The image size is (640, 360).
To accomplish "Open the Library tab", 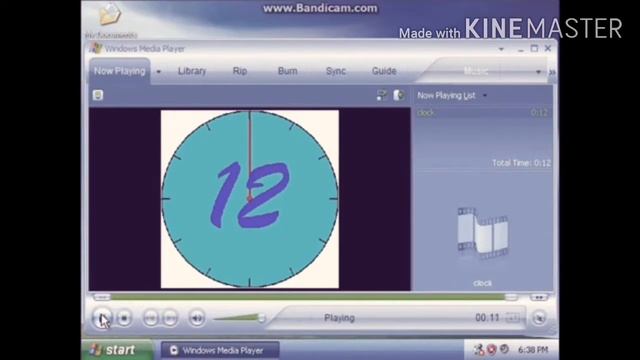I will click(192, 71).
